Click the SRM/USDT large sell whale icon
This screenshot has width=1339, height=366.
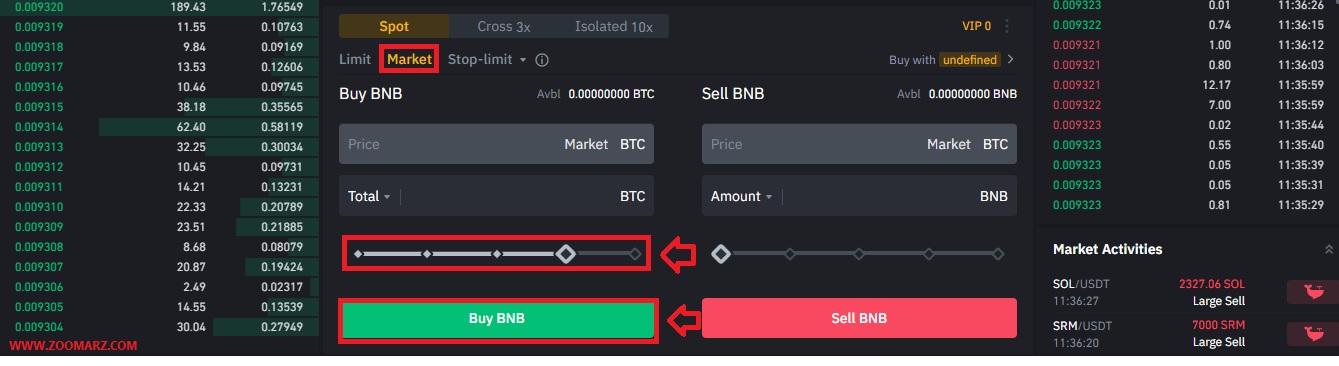point(1309,334)
